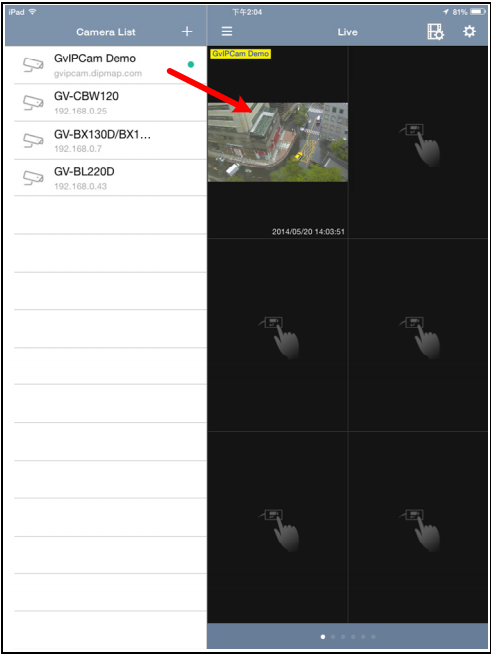Click the camera icon beside GV-BL220D
491x654 pixels.
pyautogui.click(x=33, y=178)
